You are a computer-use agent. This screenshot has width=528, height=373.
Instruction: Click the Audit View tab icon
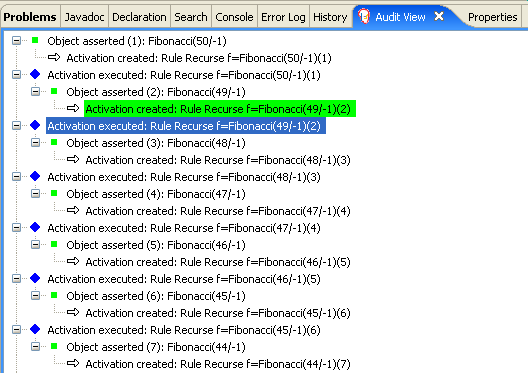[x=364, y=16]
